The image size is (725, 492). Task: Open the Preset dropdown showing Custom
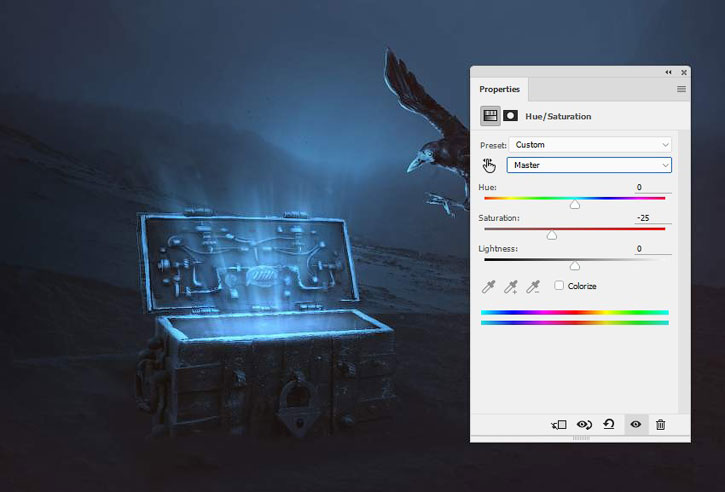point(590,145)
